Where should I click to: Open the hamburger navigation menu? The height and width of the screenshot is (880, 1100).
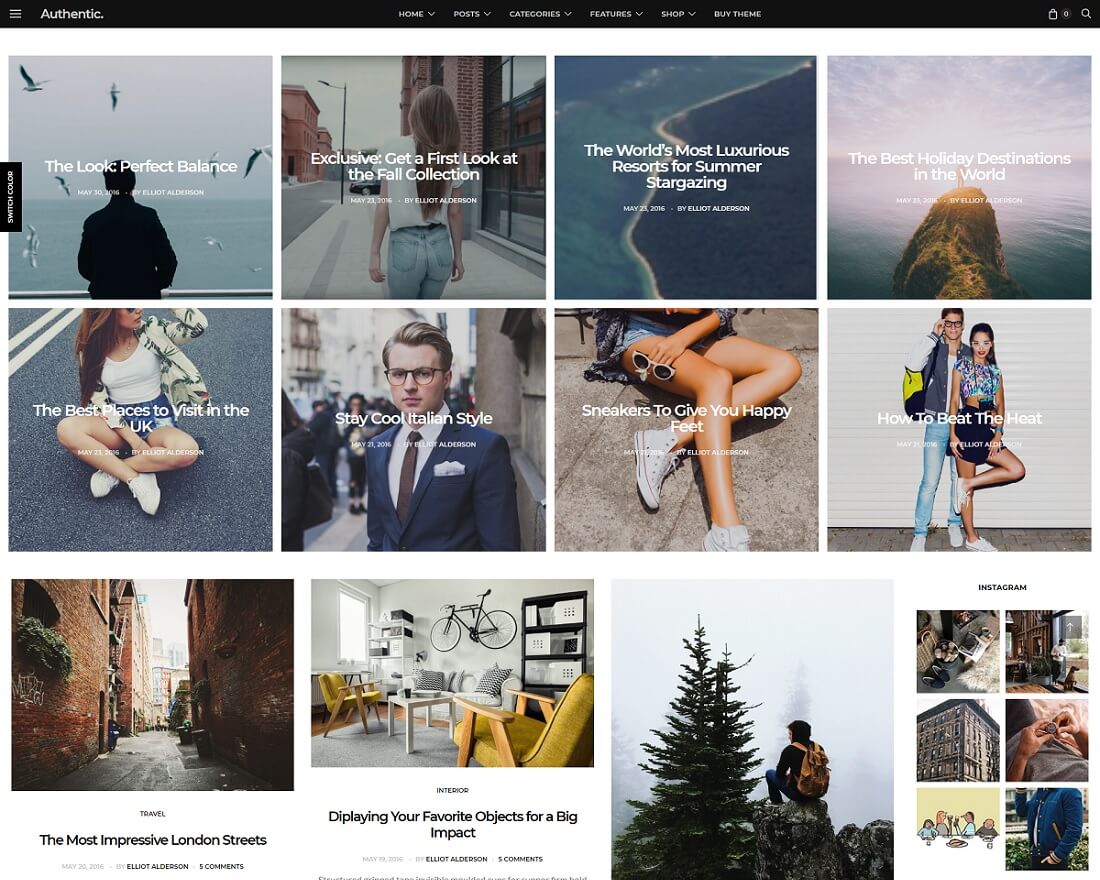click(x=15, y=14)
